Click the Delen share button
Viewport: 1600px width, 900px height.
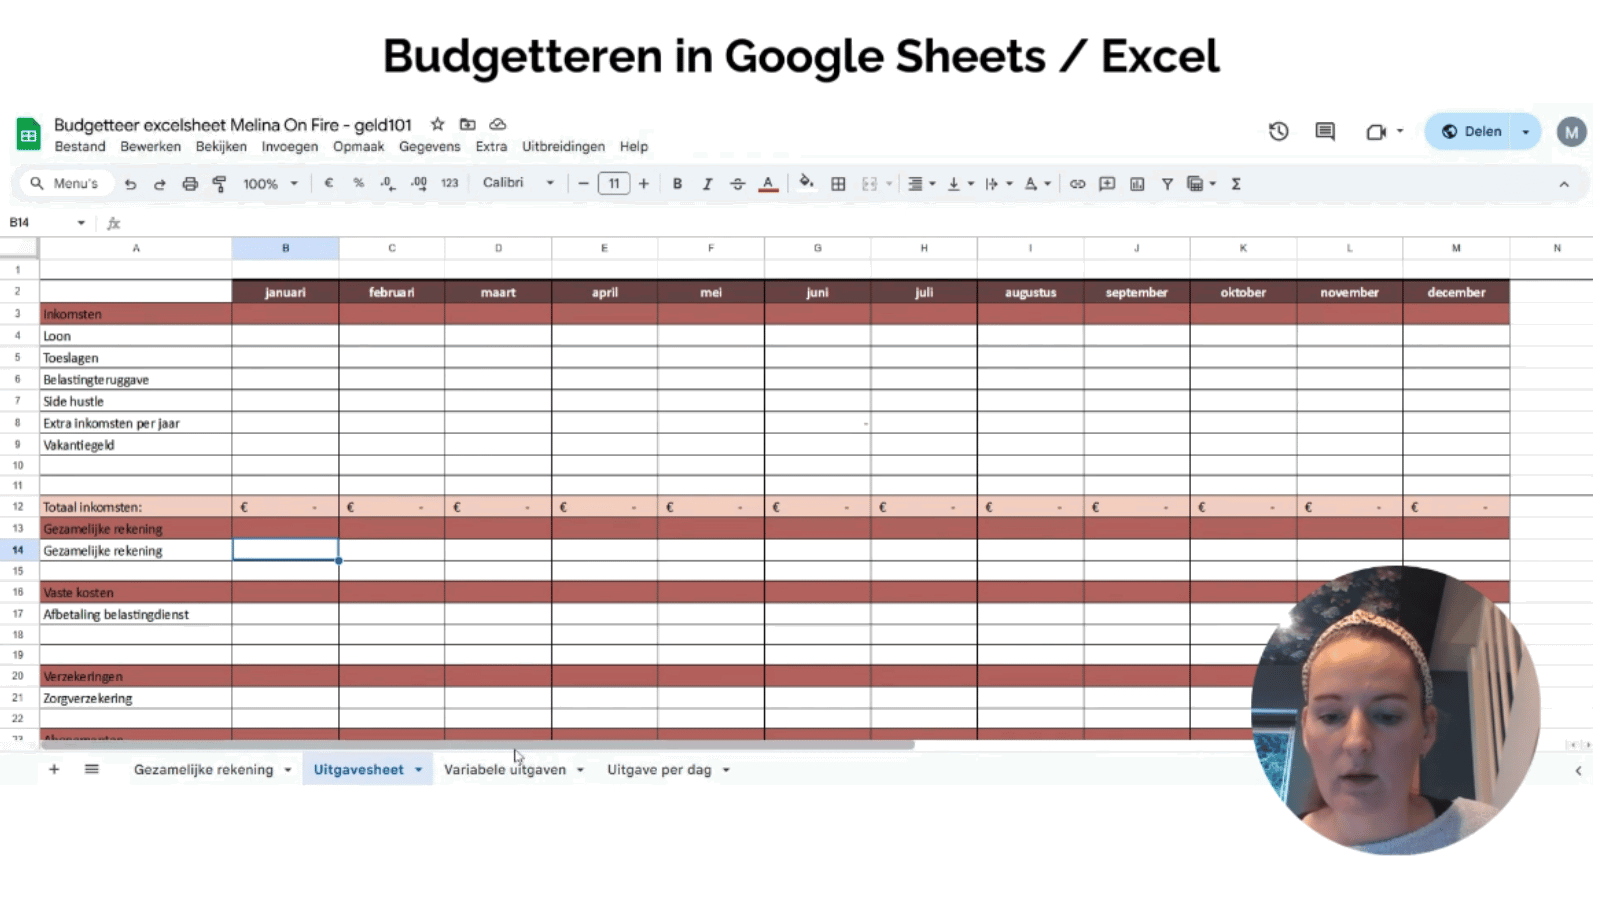tap(1471, 131)
